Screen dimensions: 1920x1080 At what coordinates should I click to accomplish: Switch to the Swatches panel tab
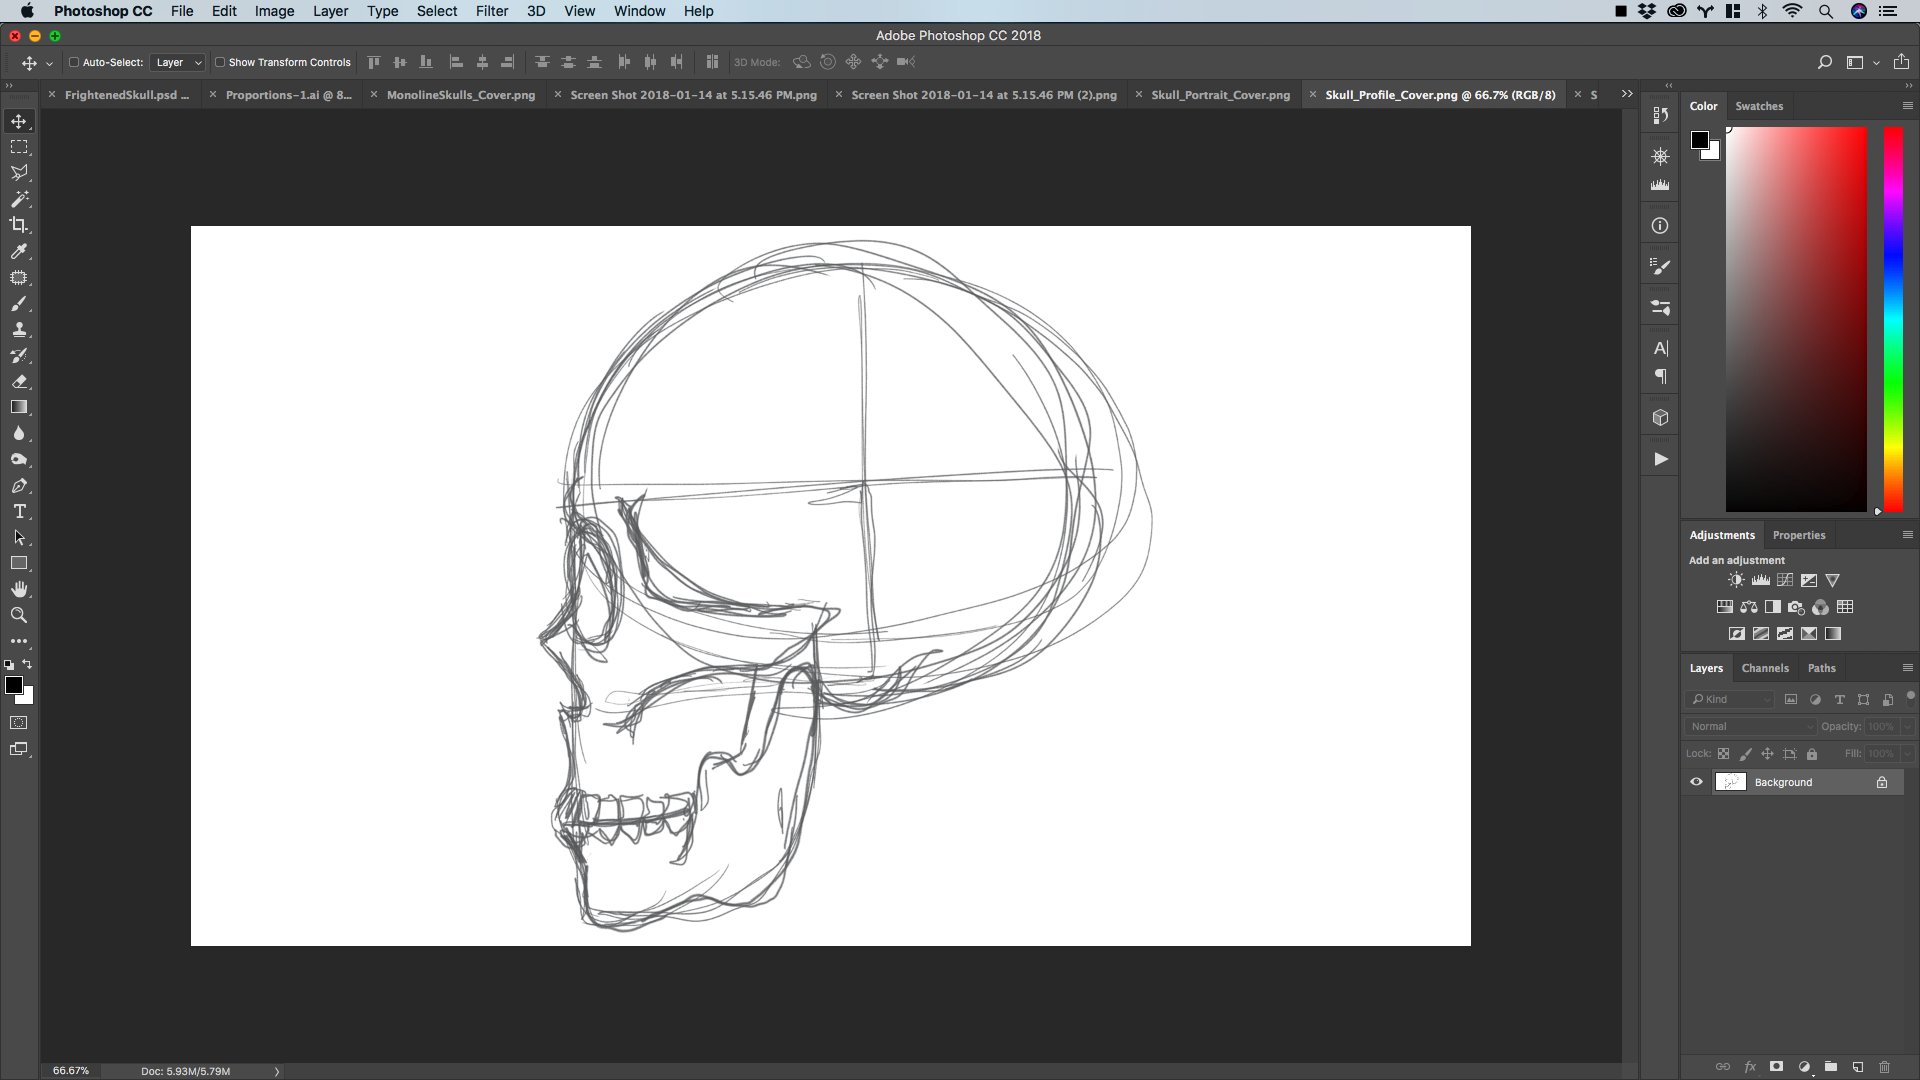1758,106
